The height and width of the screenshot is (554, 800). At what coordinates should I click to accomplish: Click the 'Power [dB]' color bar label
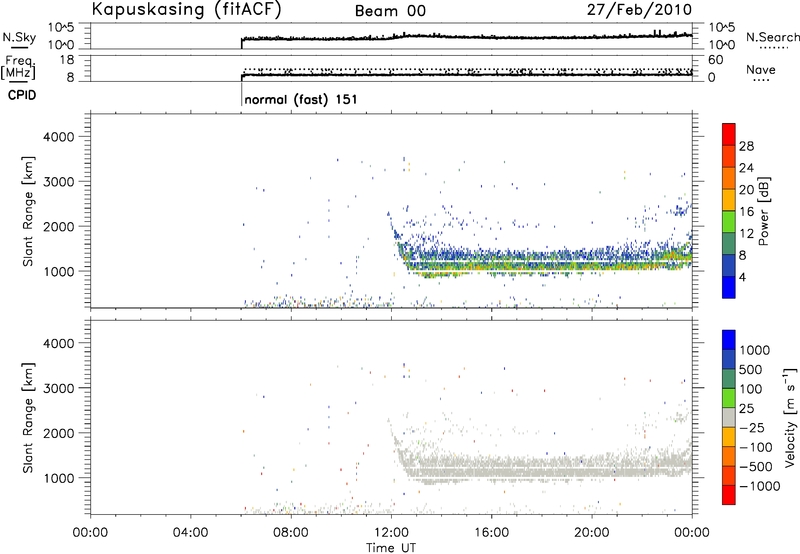coord(764,211)
